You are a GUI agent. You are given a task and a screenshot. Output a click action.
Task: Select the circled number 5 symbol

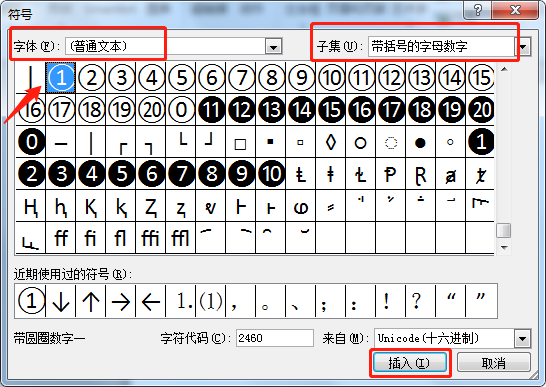tap(181, 77)
